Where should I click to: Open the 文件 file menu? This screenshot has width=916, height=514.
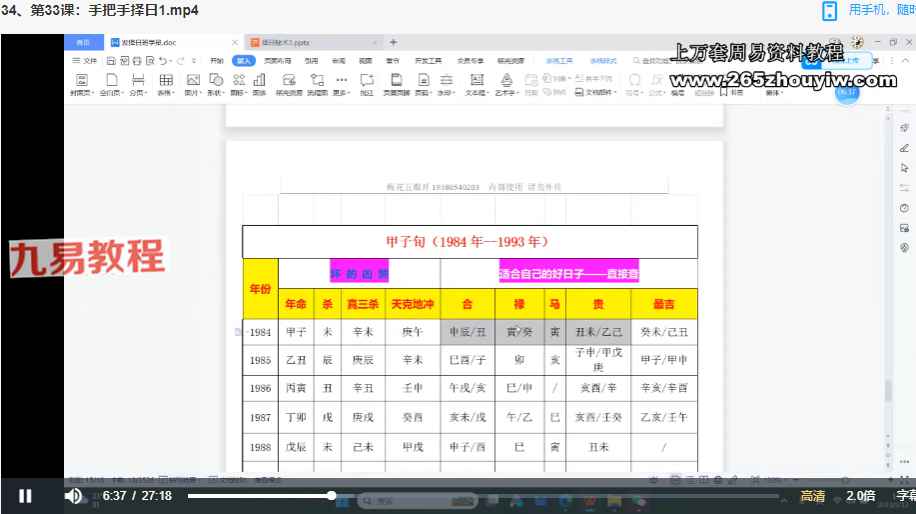pos(85,61)
